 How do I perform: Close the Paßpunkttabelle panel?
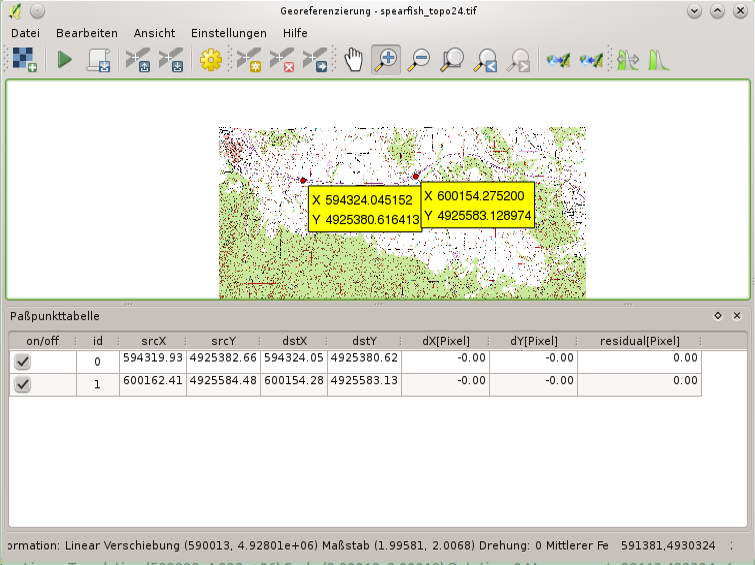pyautogui.click(x=737, y=315)
